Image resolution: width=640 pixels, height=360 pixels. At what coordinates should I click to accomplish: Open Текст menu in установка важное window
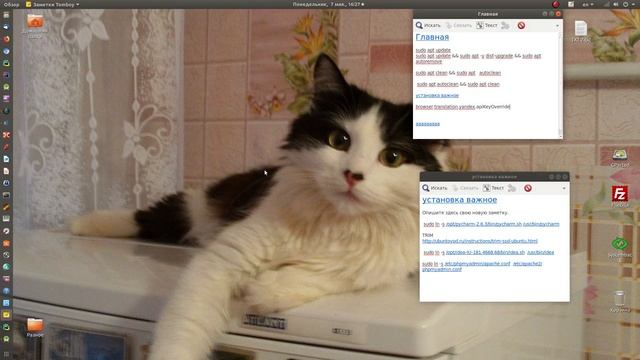493,188
